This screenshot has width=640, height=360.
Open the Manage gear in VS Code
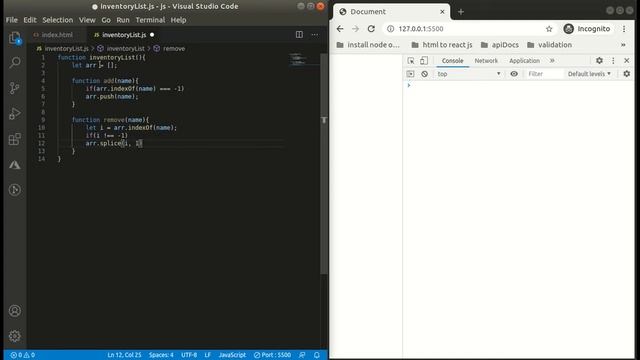point(15,336)
